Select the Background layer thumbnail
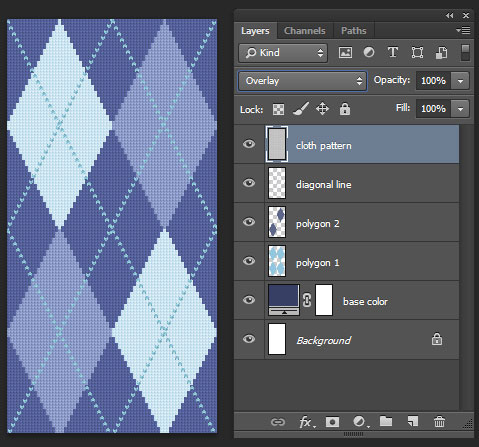The width and height of the screenshot is (479, 447). [x=277, y=339]
